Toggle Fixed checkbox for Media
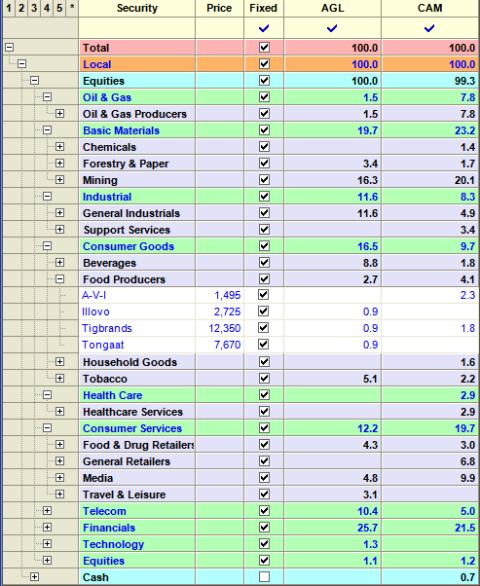Viewport: 480px width, 586px height. tap(264, 478)
